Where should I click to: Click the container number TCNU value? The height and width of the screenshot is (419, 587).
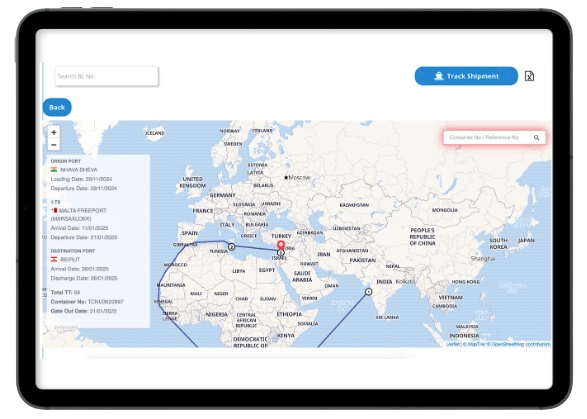point(106,301)
